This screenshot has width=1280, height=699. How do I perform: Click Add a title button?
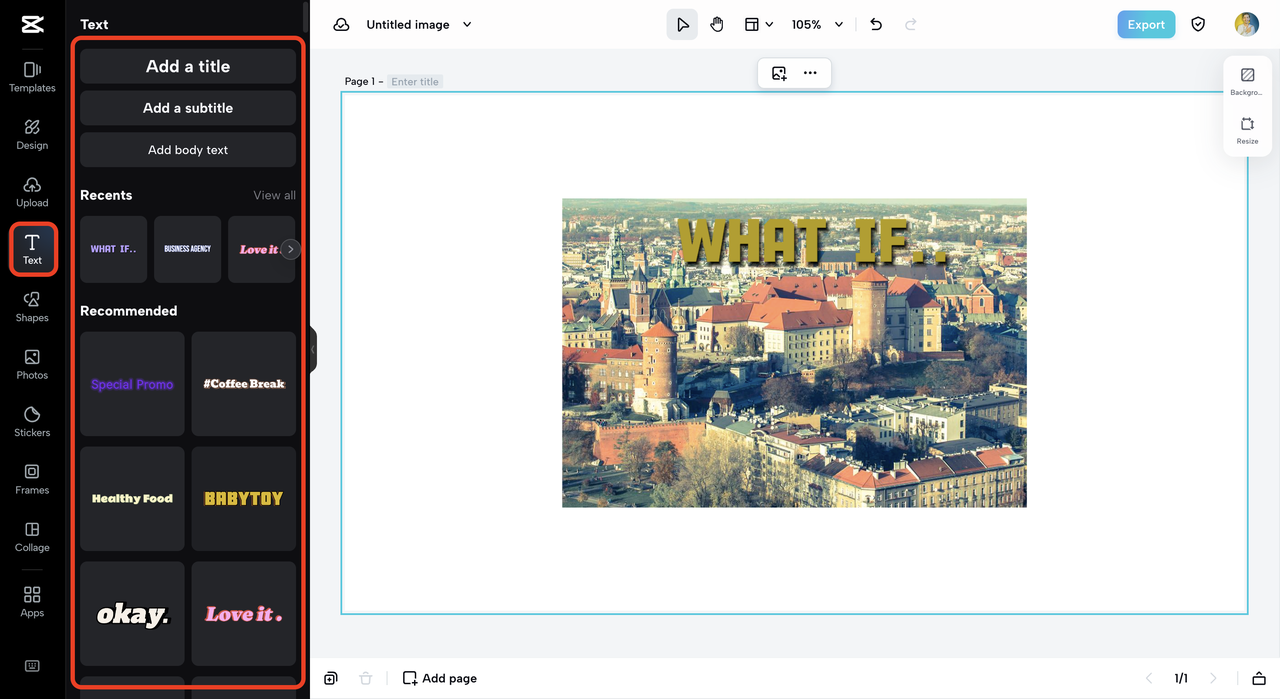pos(188,66)
